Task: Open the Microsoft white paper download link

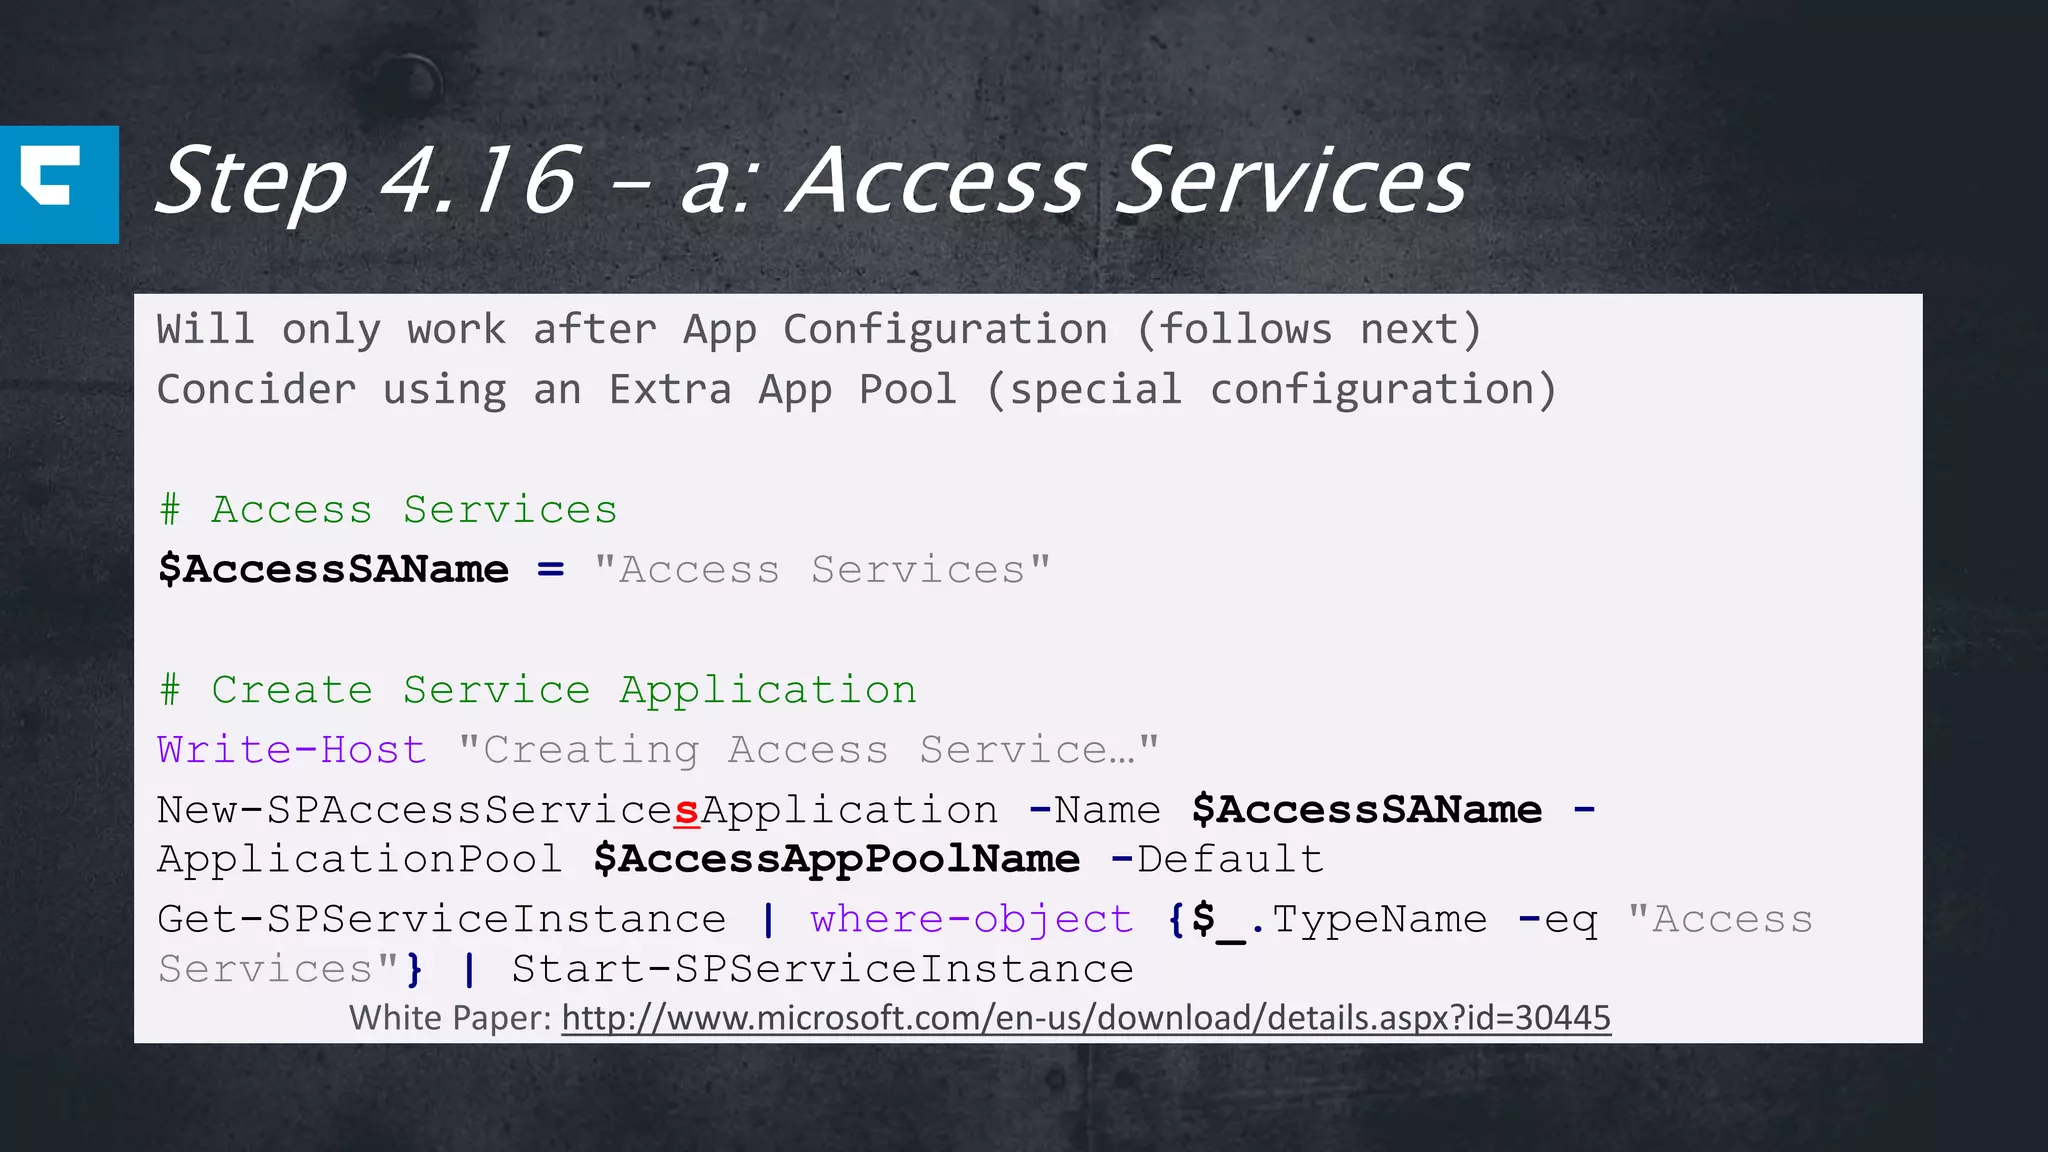Action: tap(1086, 1018)
